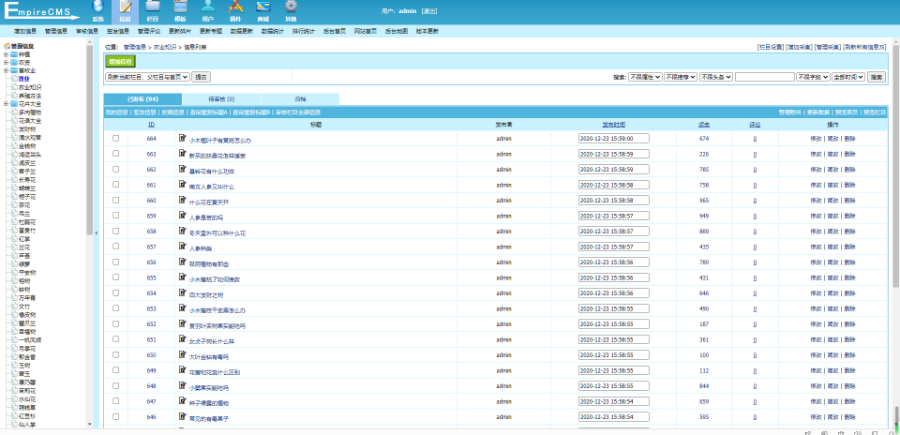Open the 不限推荐 search dropdown
900x435 pixels.
(x=681, y=76)
